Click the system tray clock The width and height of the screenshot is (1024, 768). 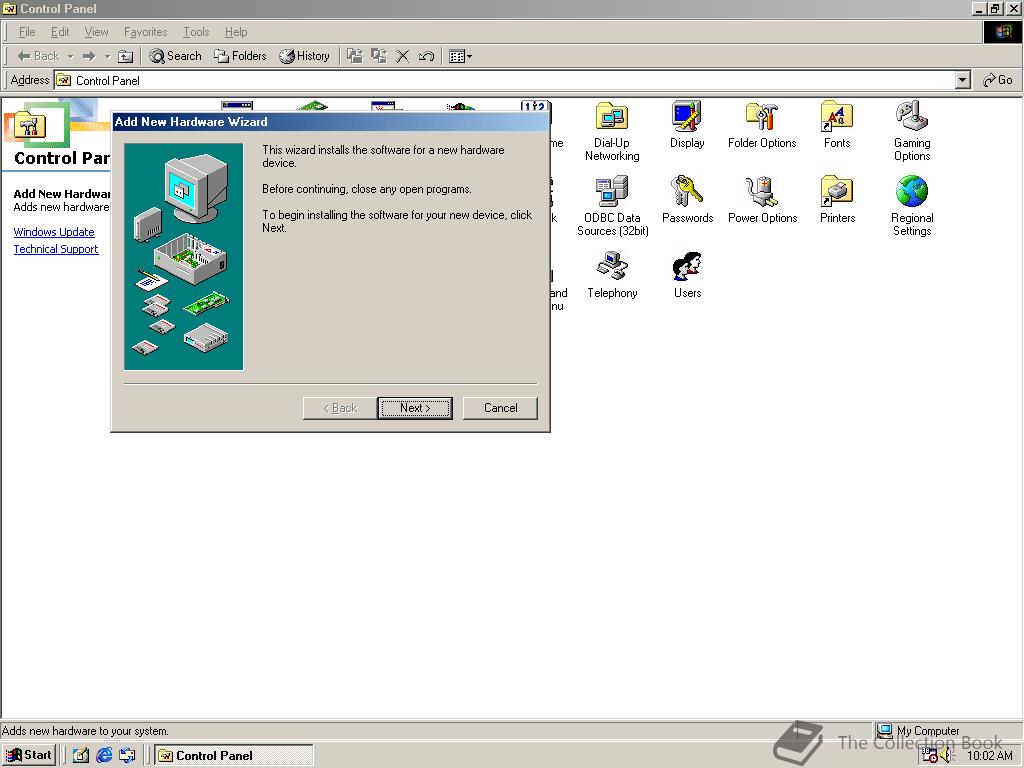coord(989,756)
